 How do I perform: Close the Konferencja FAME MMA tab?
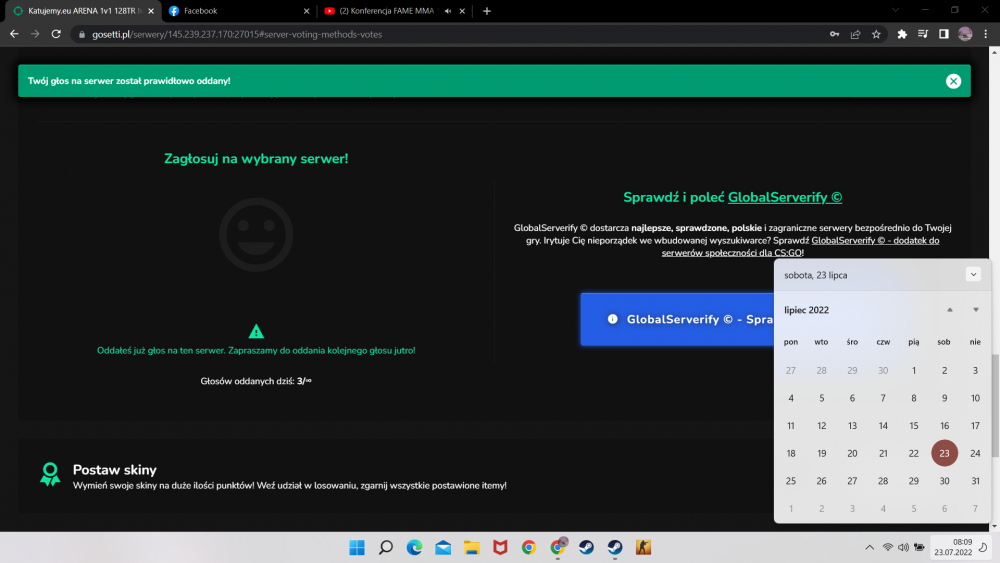click(462, 11)
